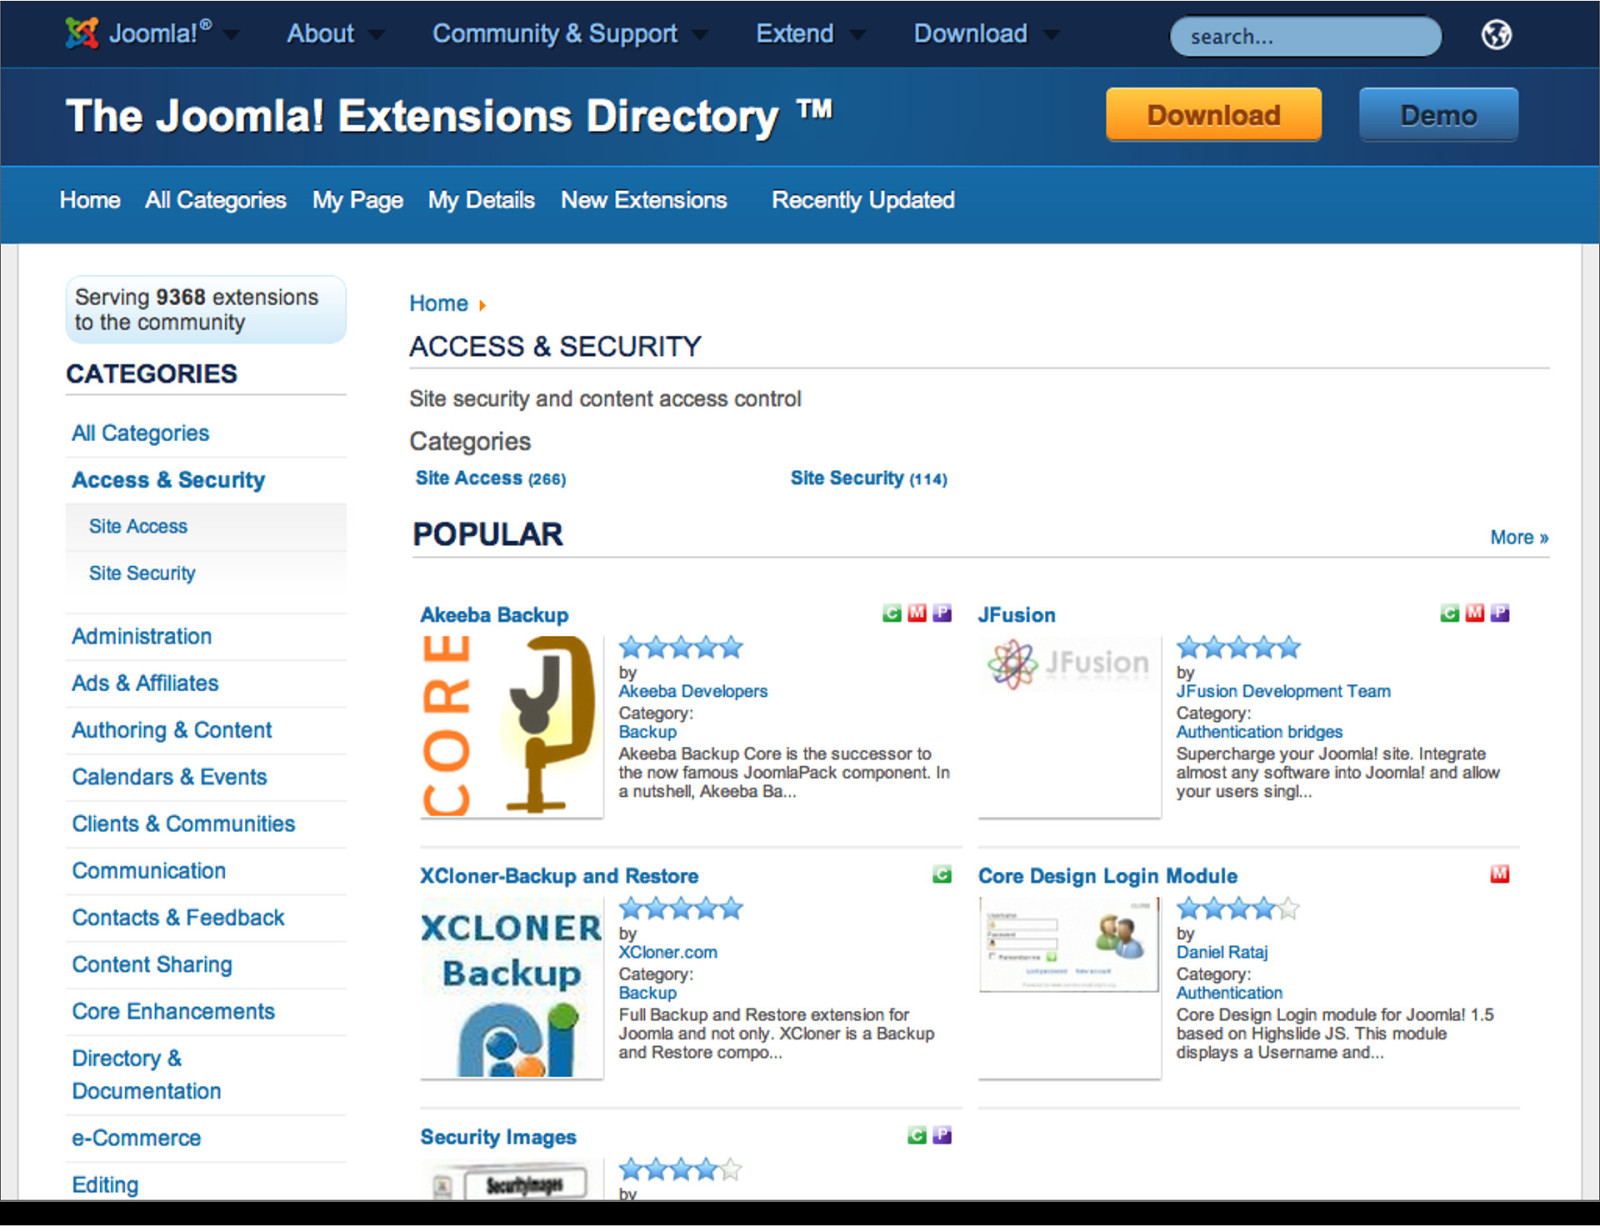Screen dimensions: 1600x1232
Task: Open New Extensions tab
Action: point(644,200)
